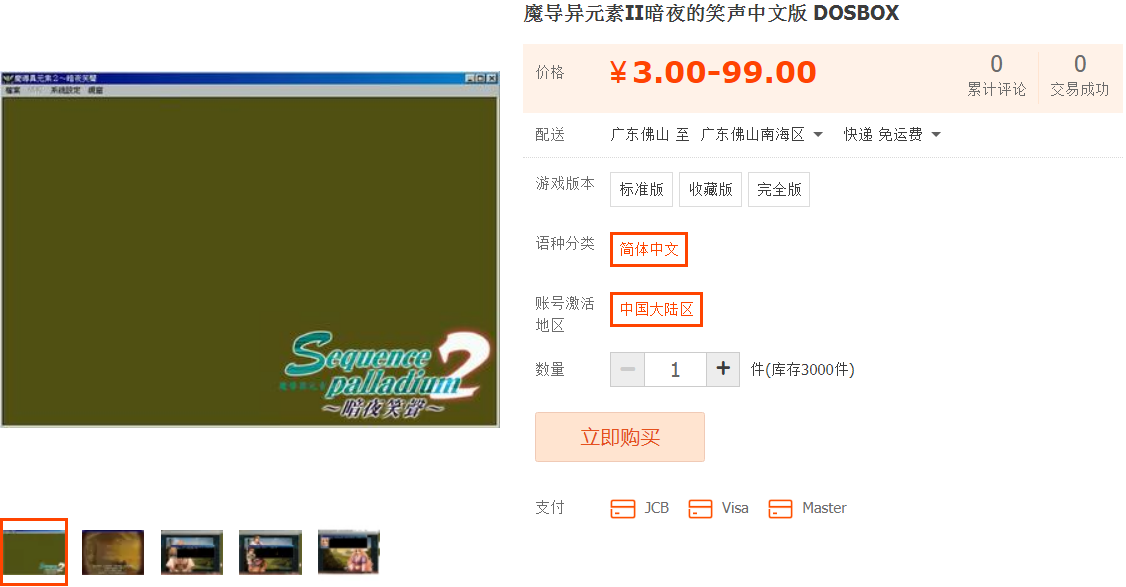Open the 快递 免运费 shipping dropdown
The width and height of the screenshot is (1126, 587).
tap(892, 134)
